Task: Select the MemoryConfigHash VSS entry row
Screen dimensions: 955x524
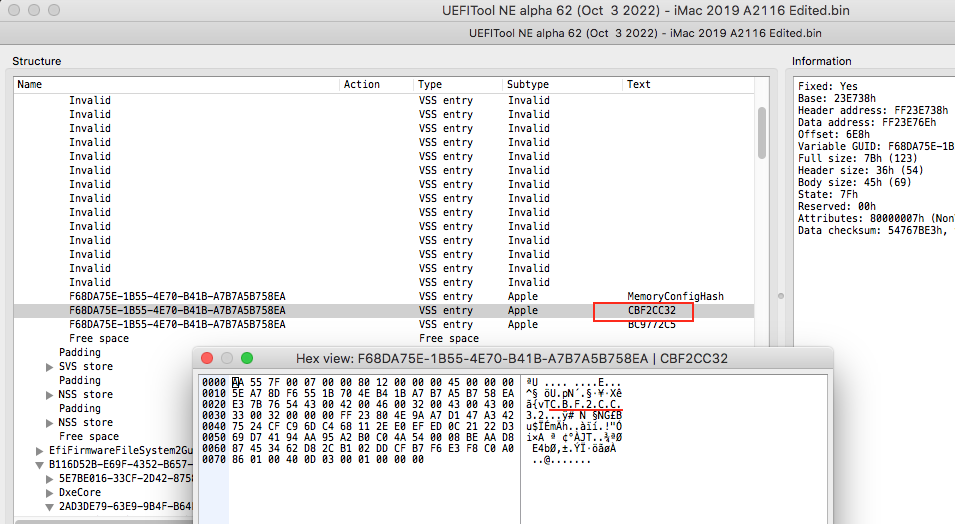Action: (x=384, y=297)
